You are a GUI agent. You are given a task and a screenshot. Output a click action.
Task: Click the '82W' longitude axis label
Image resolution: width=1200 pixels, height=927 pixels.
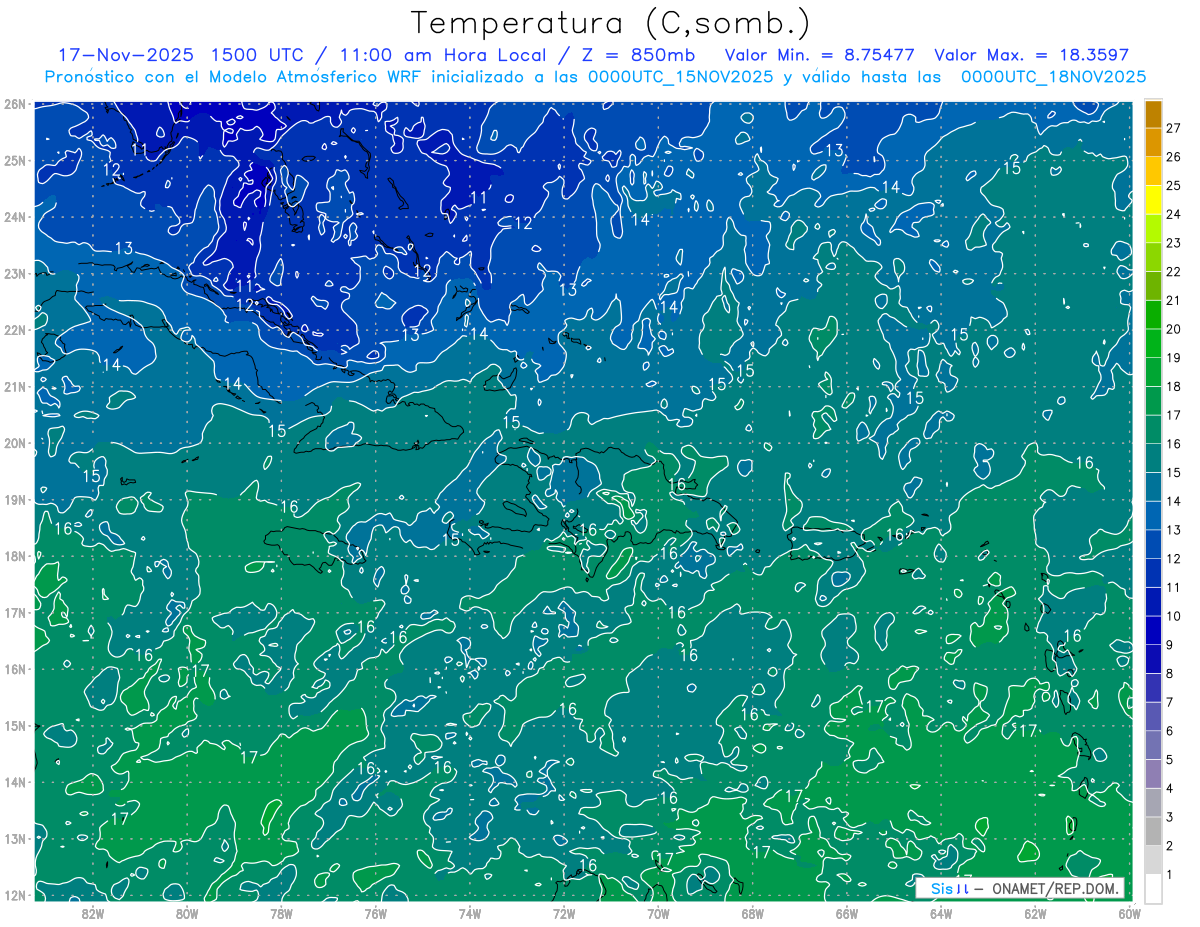[92, 912]
